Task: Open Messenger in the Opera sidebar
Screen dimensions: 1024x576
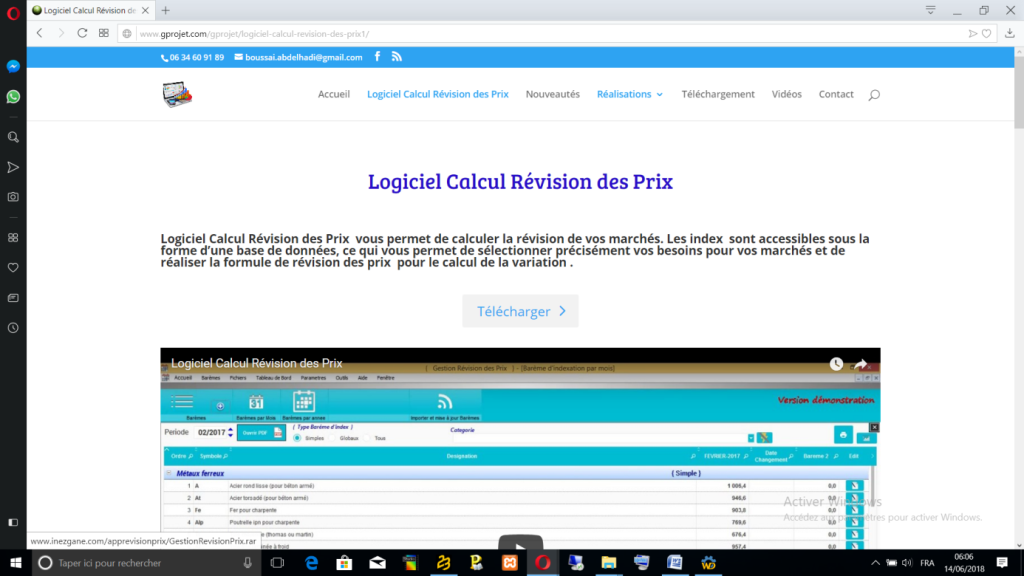Action: [13, 67]
